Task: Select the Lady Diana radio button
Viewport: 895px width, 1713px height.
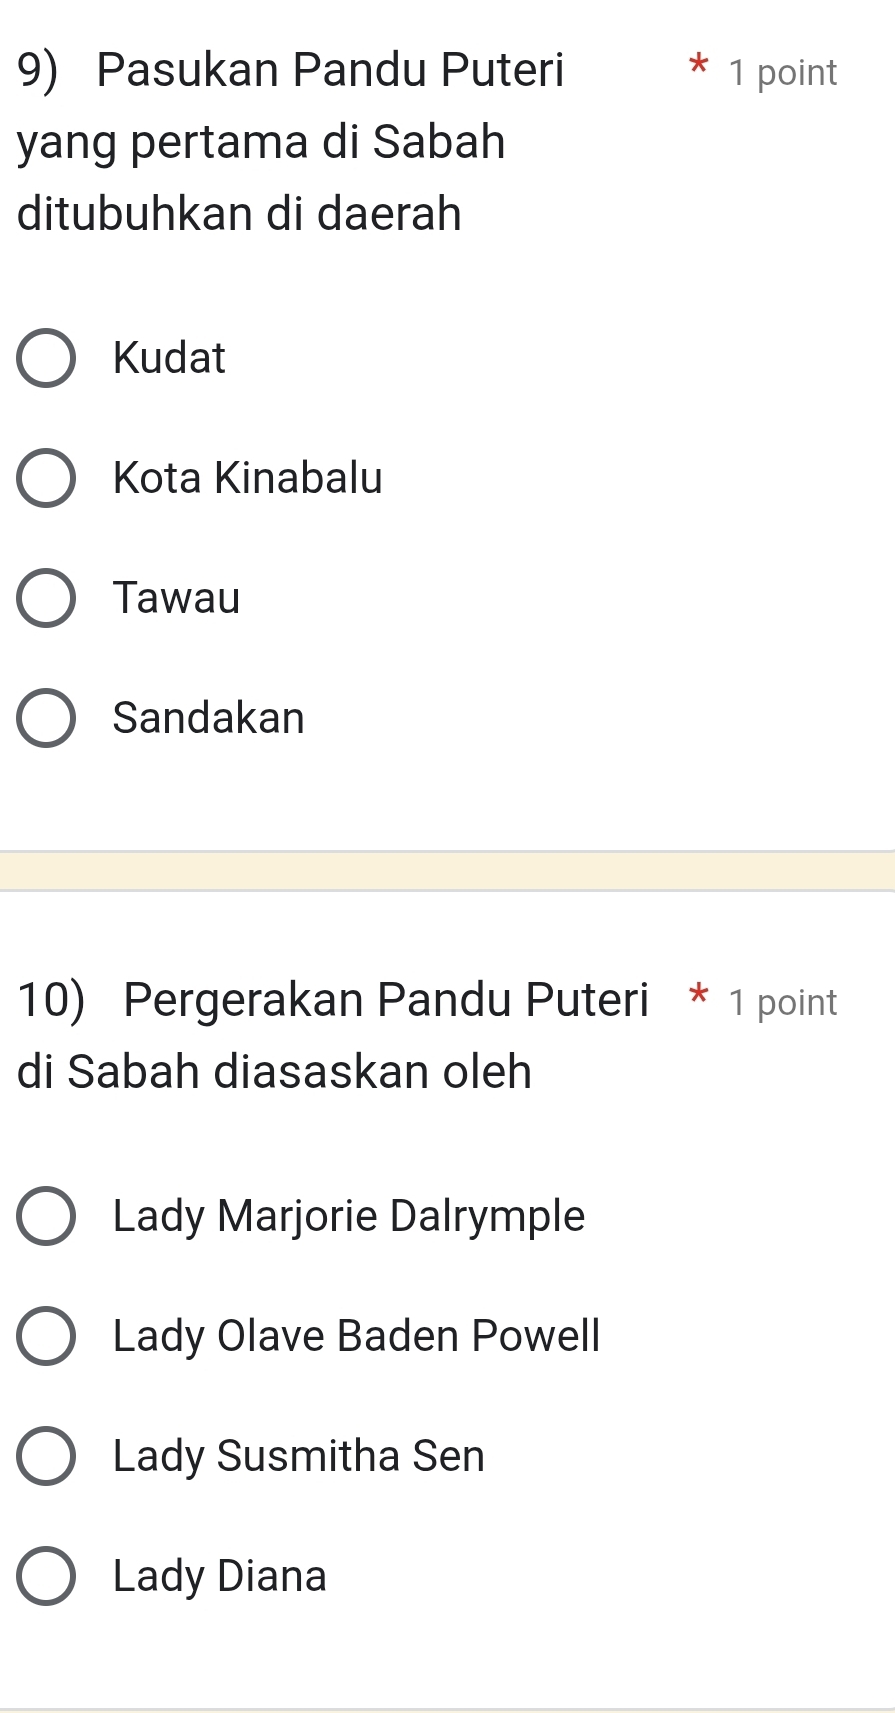Action: coord(46,1576)
